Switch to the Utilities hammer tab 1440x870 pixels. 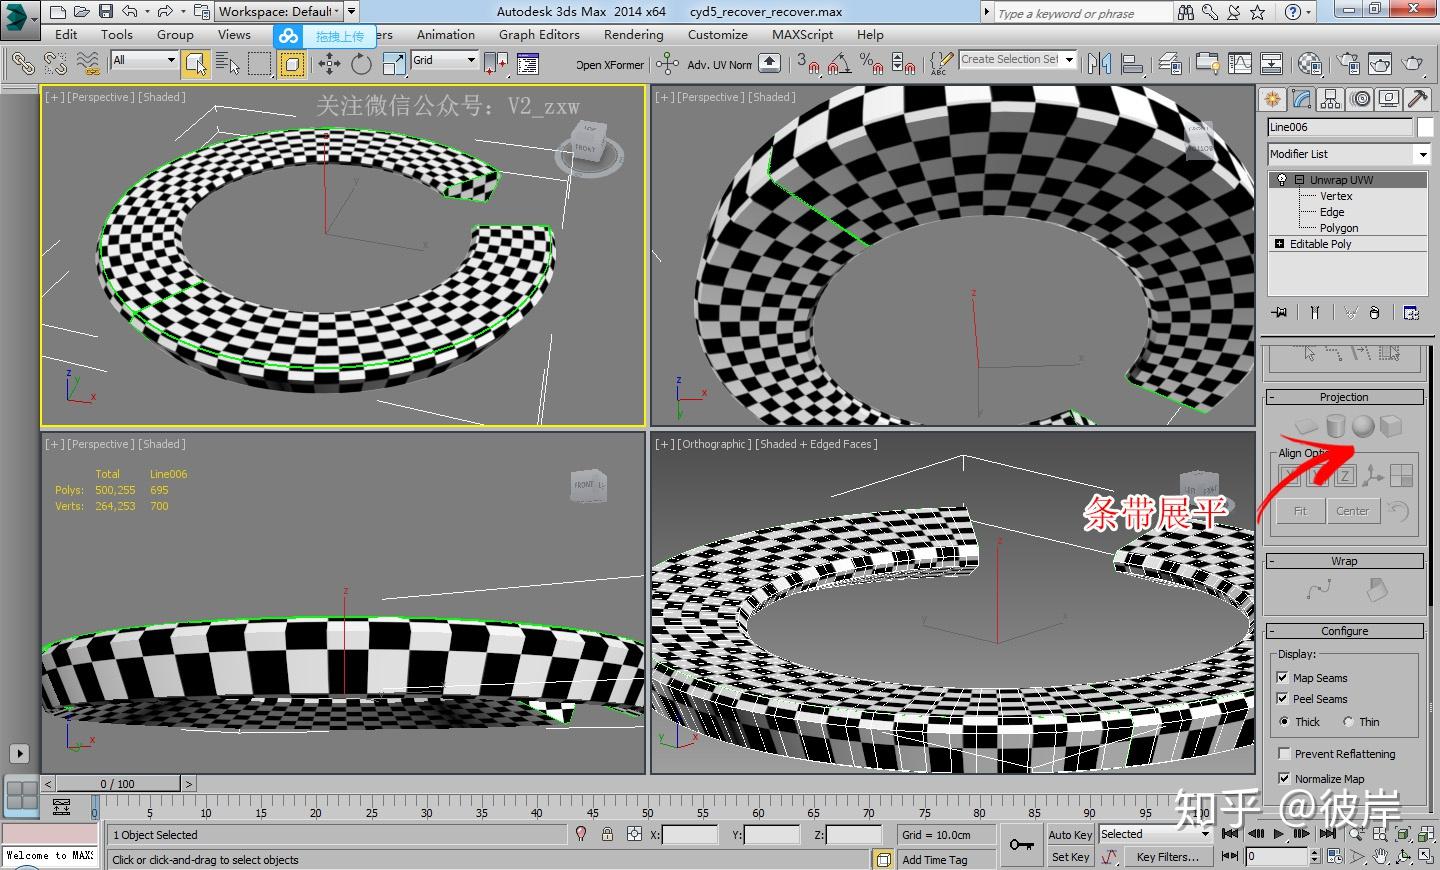point(1417,99)
